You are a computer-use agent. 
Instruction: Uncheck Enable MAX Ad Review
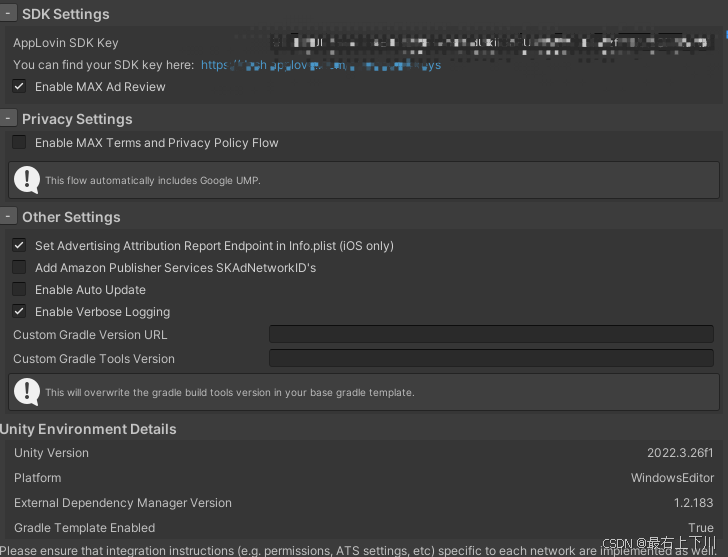click(x=19, y=86)
